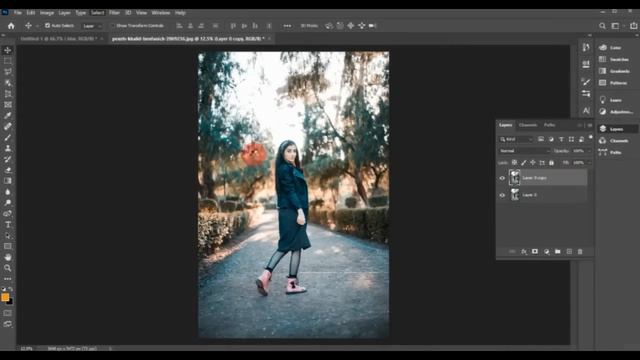640x360 pixels.
Task: Toggle filter for type layers
Action: pyautogui.click(x=561, y=139)
